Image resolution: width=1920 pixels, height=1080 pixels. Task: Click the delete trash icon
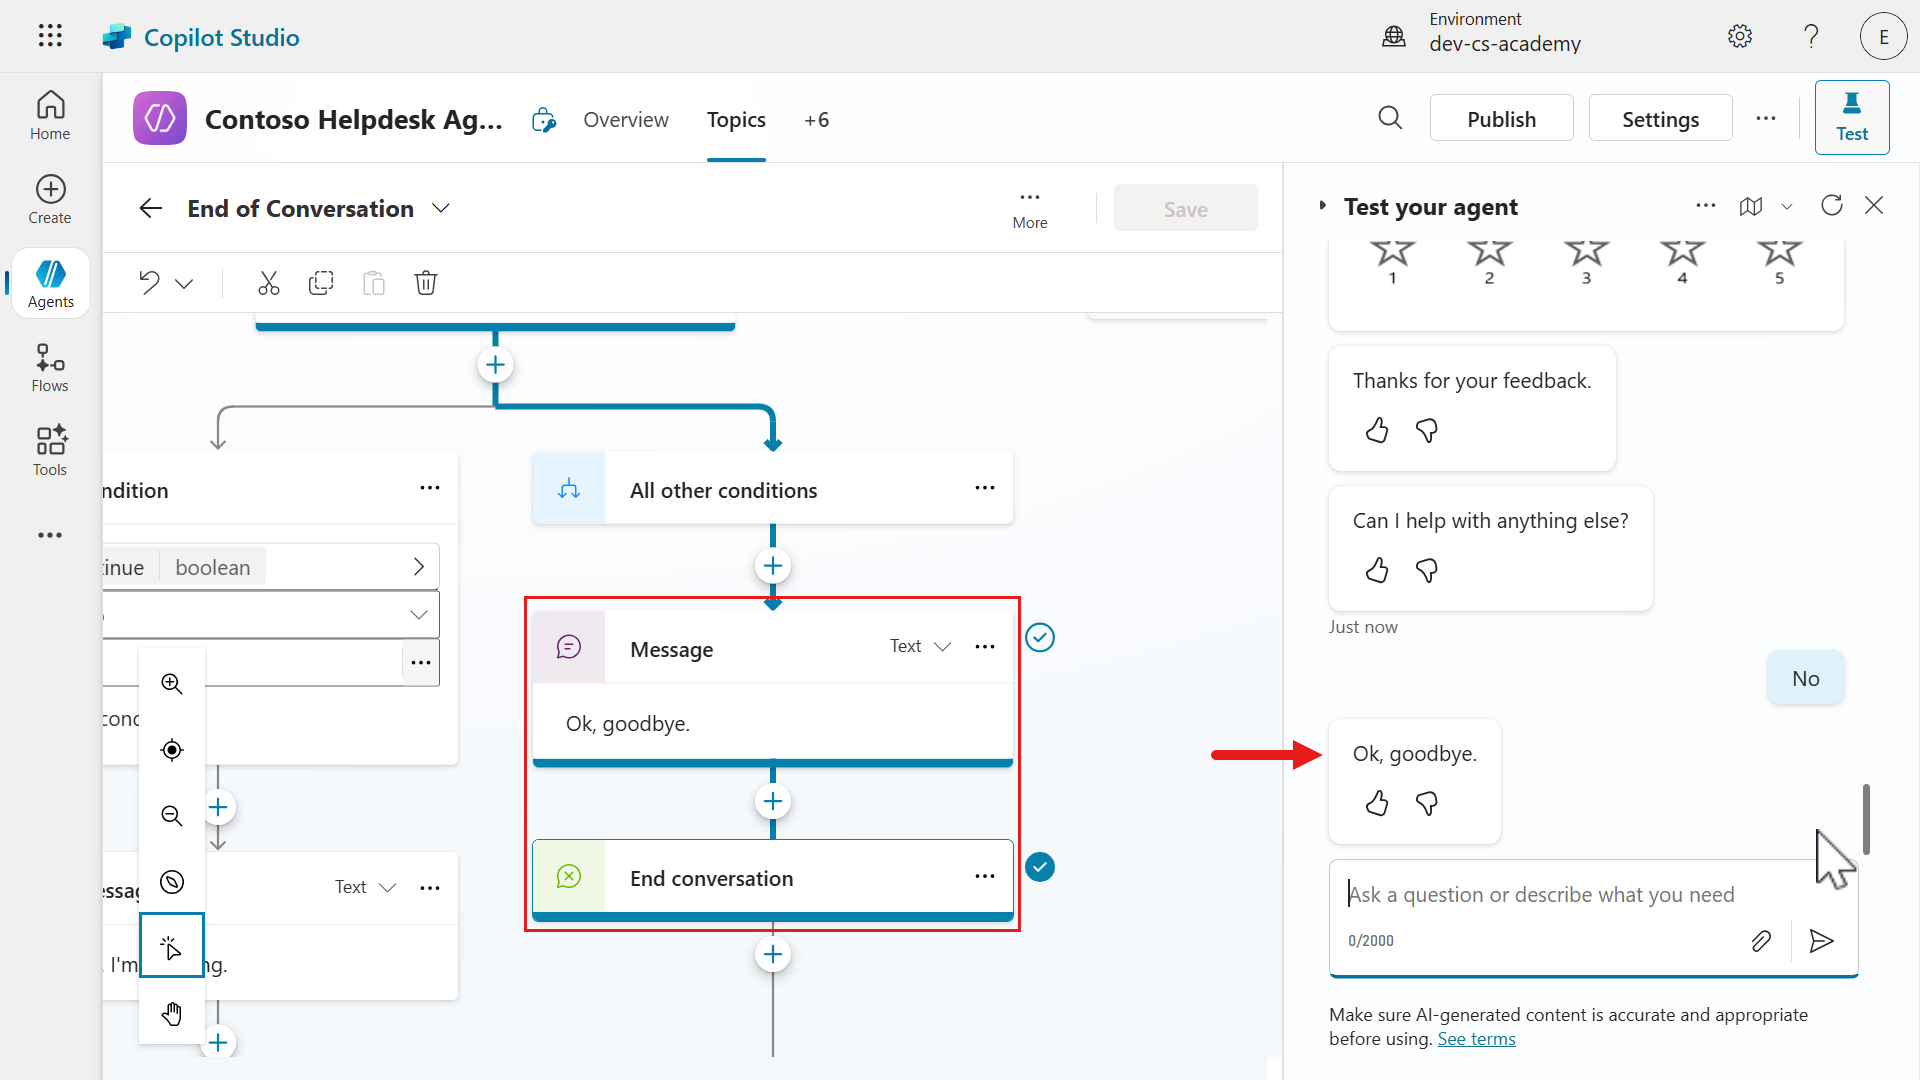pyautogui.click(x=426, y=283)
